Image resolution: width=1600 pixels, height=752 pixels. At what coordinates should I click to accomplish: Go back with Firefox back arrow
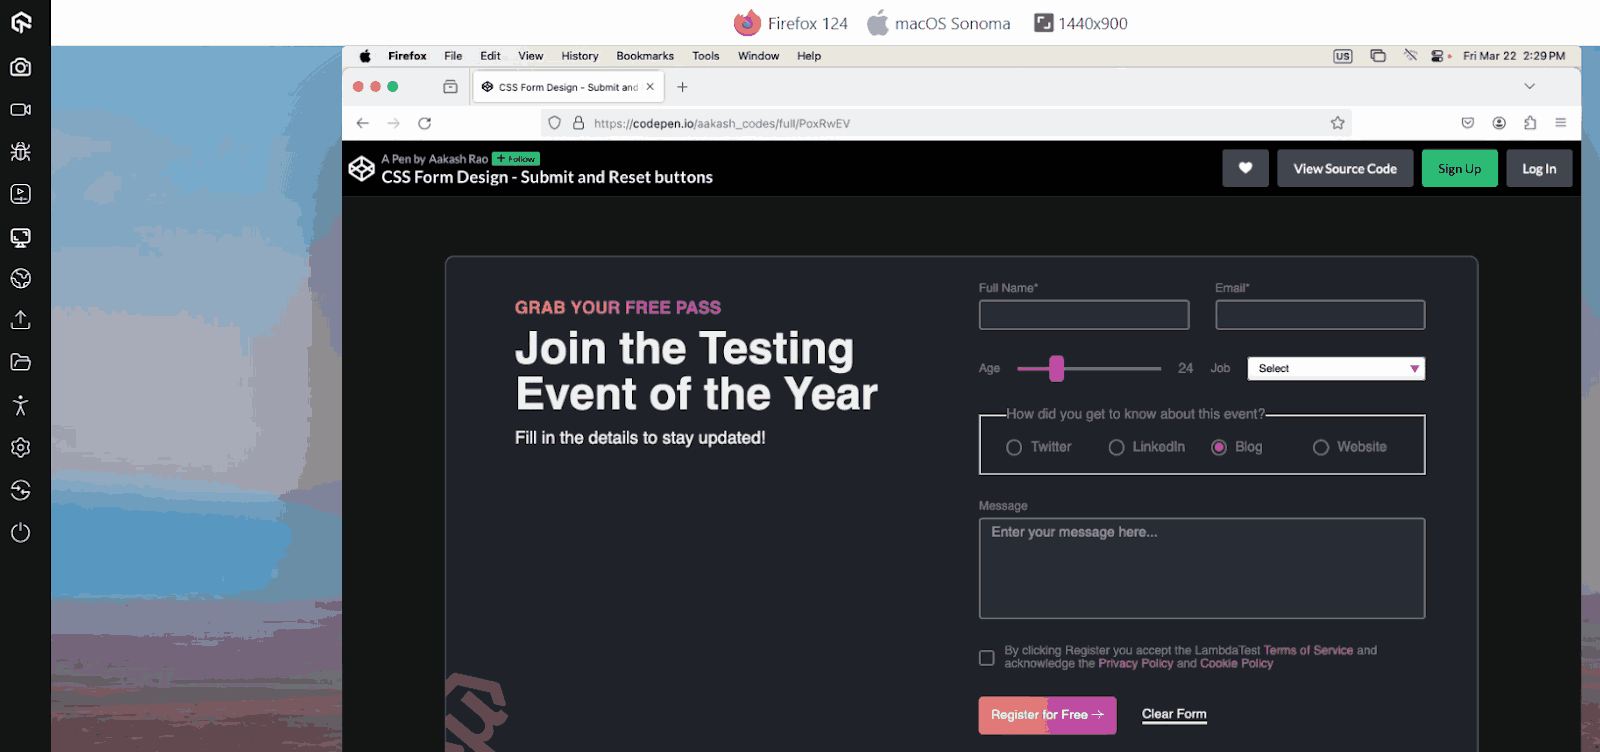[363, 123]
